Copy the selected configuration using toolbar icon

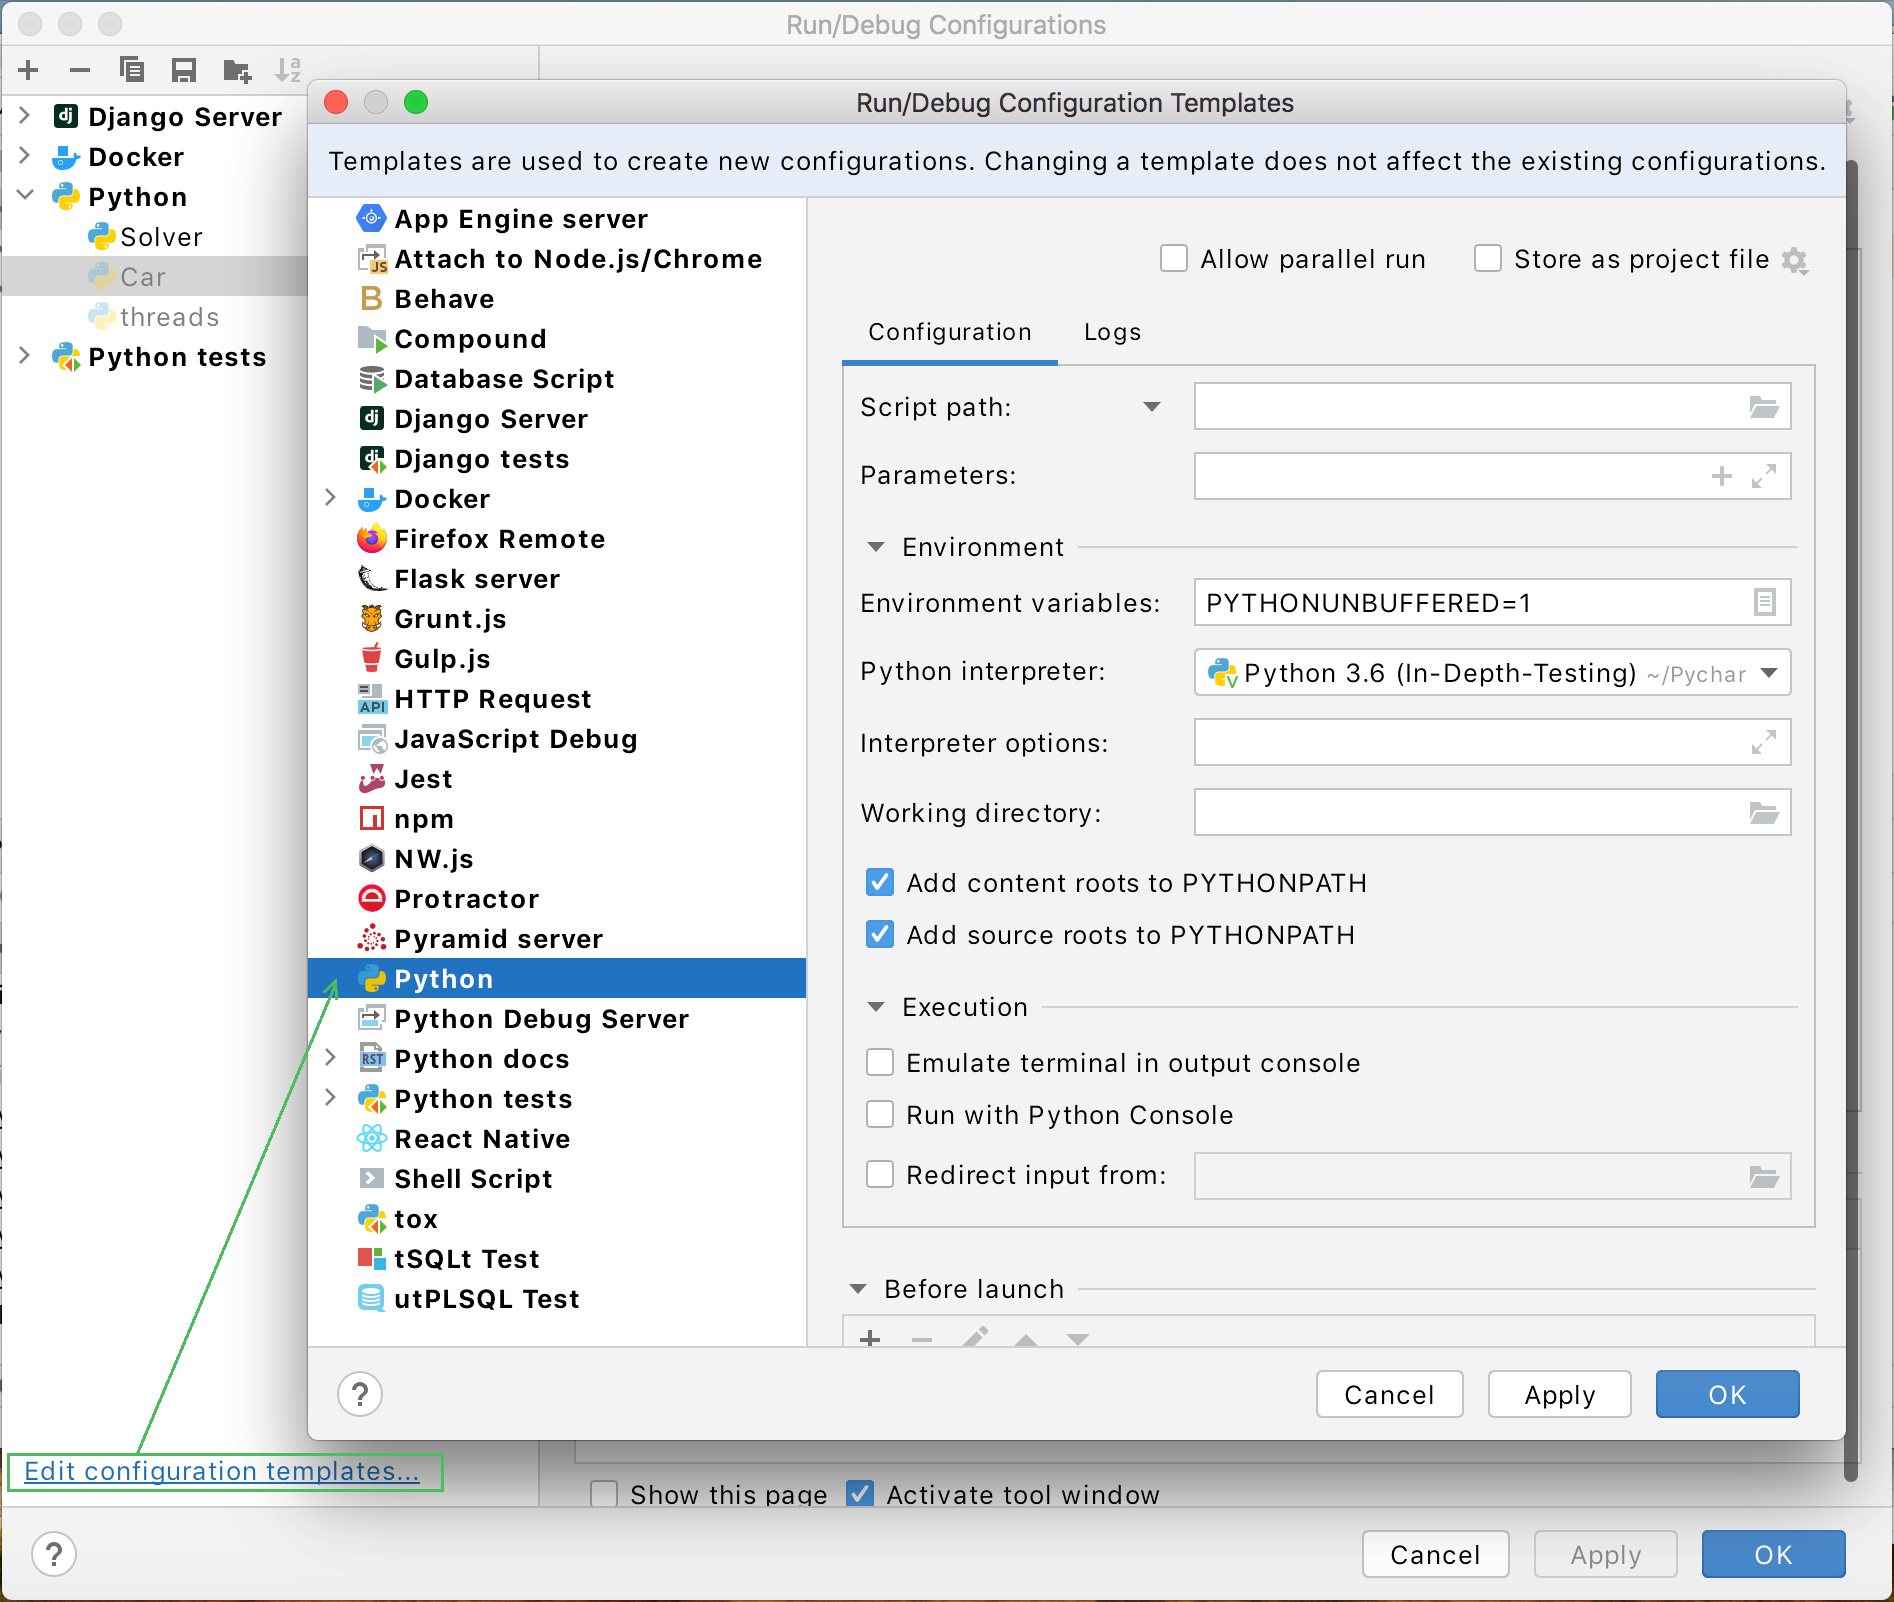131,70
